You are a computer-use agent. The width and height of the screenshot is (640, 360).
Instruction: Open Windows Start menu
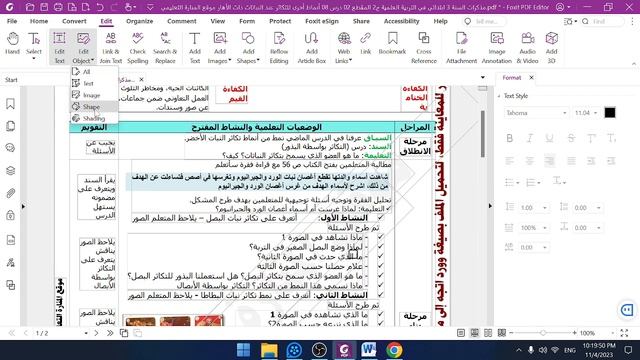[x=244, y=350]
